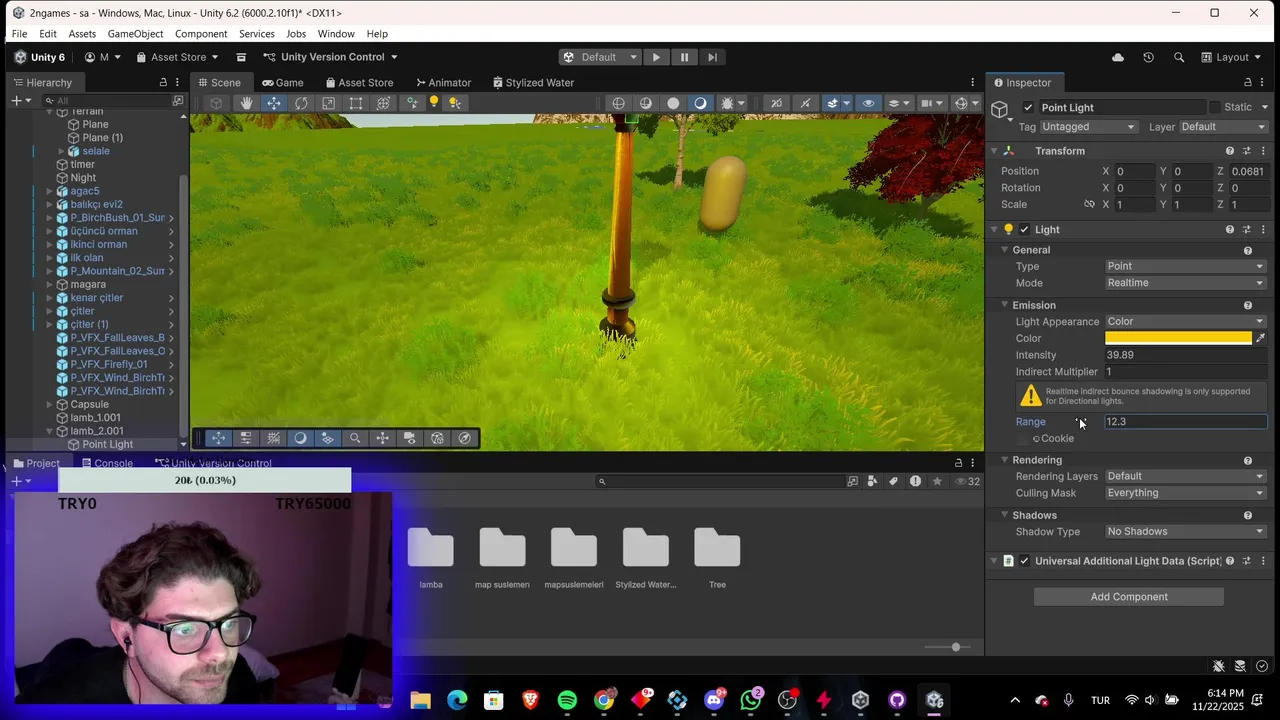Click the Step frame button
This screenshot has height=720, width=1280.
712,57
